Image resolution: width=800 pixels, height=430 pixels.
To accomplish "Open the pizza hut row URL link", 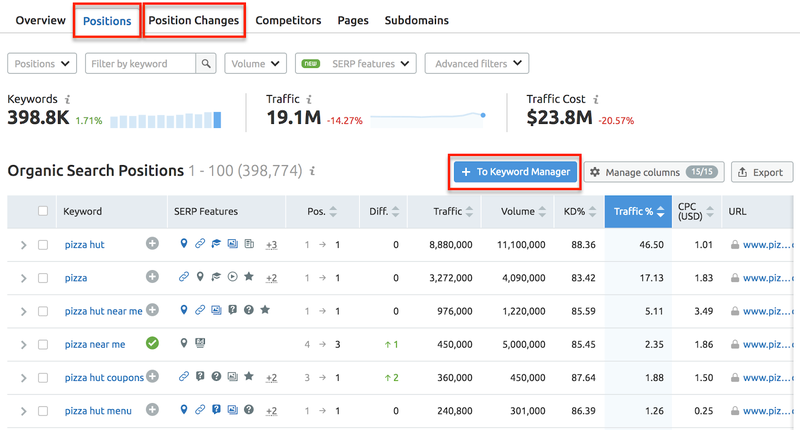I will click(768, 245).
